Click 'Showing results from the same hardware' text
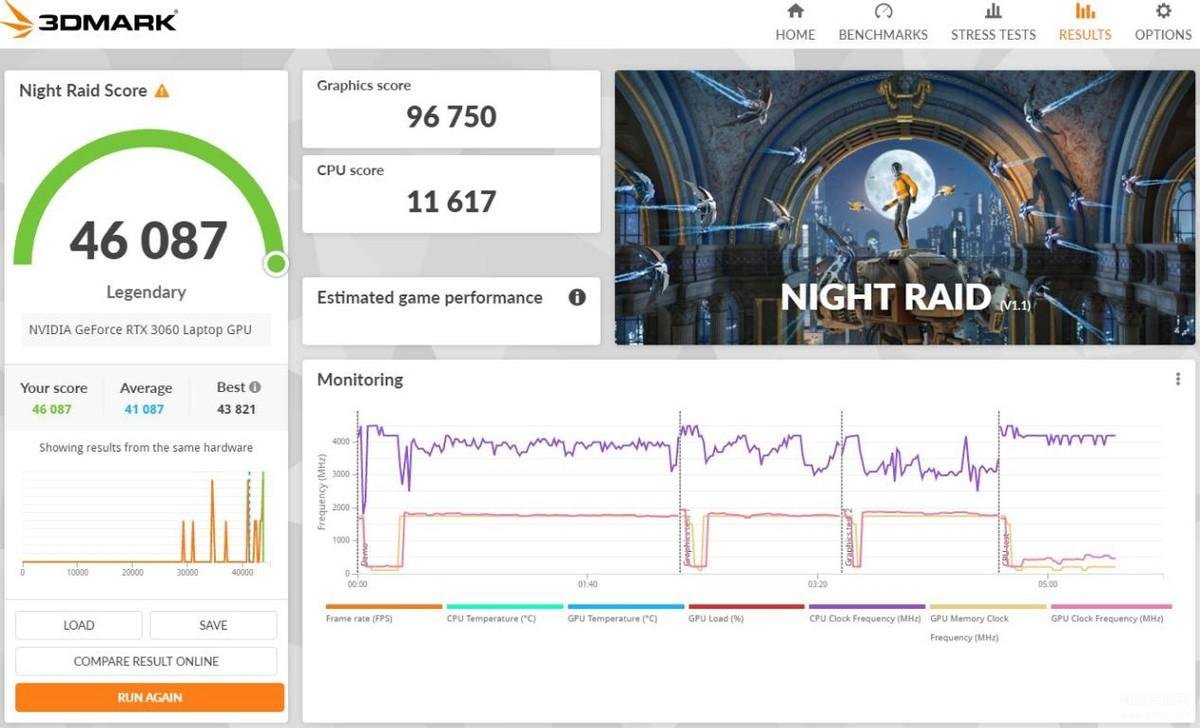 [x=146, y=448]
